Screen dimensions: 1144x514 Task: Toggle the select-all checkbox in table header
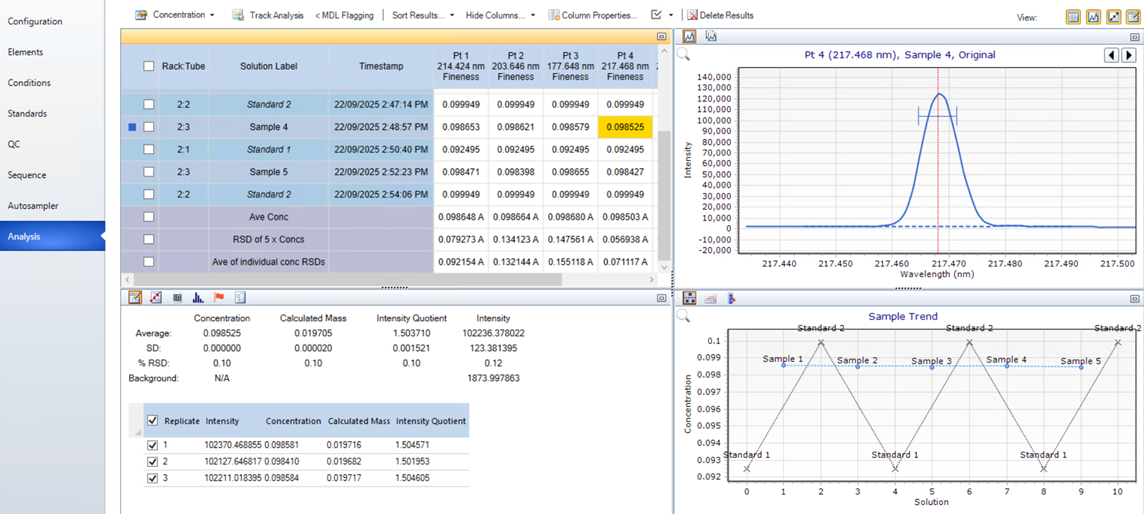149,66
